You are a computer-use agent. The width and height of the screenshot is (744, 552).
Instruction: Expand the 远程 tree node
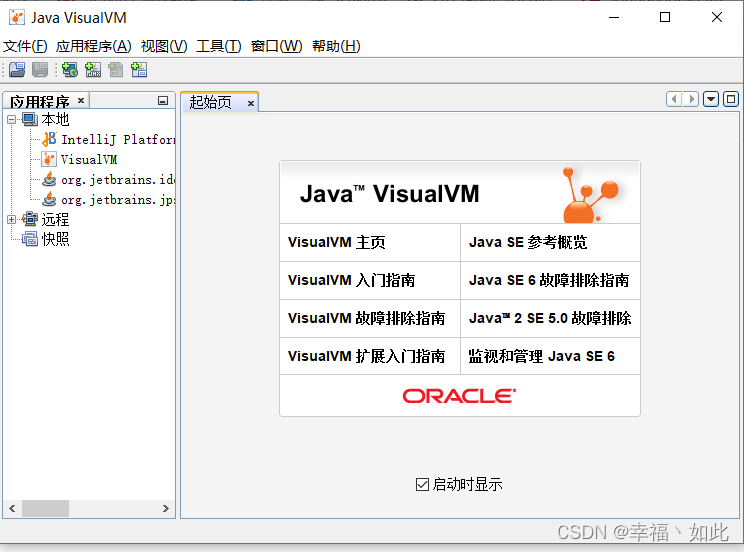(x=12, y=219)
